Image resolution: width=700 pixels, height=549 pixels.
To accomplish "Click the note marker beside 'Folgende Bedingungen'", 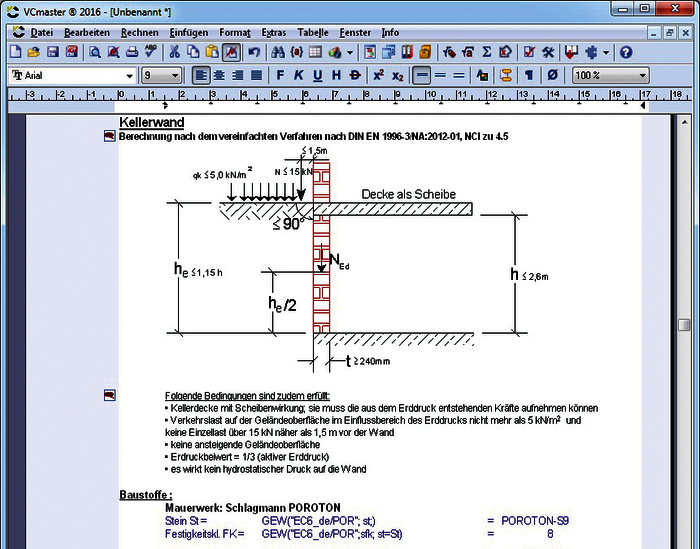I will click(x=109, y=395).
